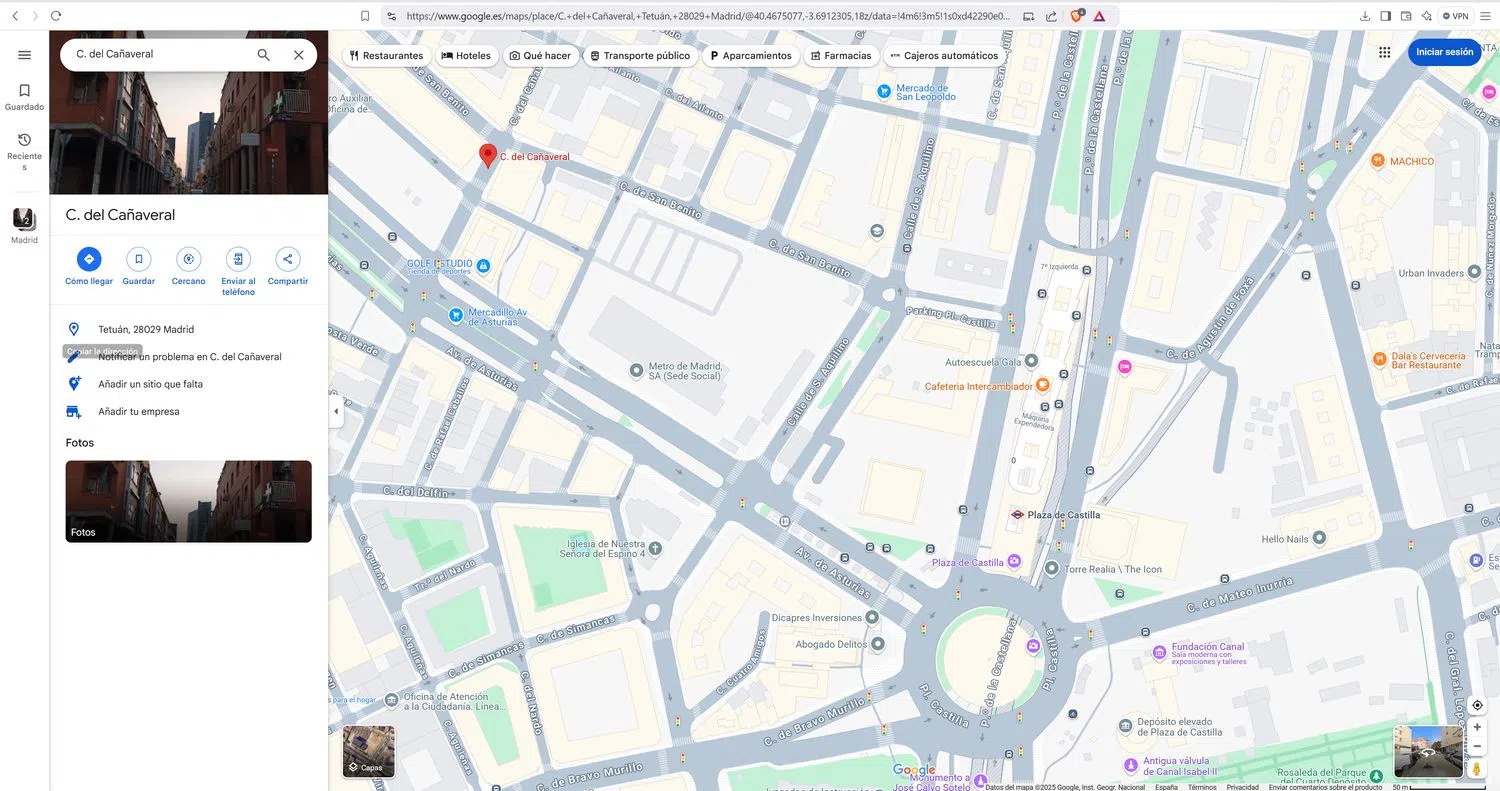The height and width of the screenshot is (791, 1500).
Task: Click the Privacidad link in footer
Action: (1243, 787)
